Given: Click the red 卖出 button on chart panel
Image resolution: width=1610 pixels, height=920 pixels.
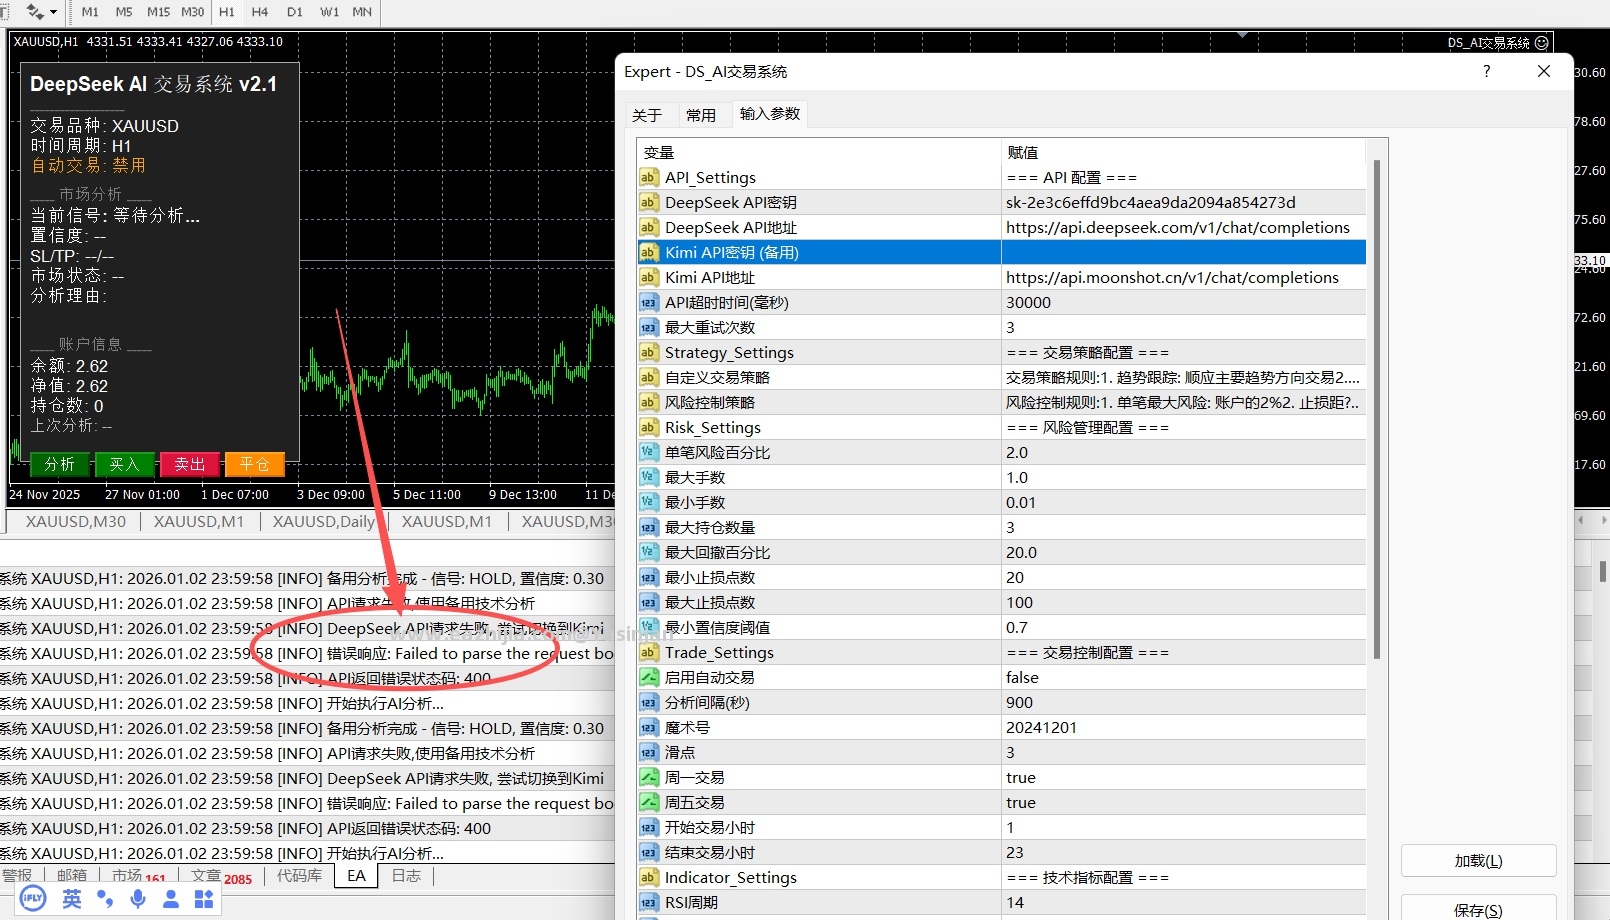Looking at the screenshot, I should click(x=190, y=464).
